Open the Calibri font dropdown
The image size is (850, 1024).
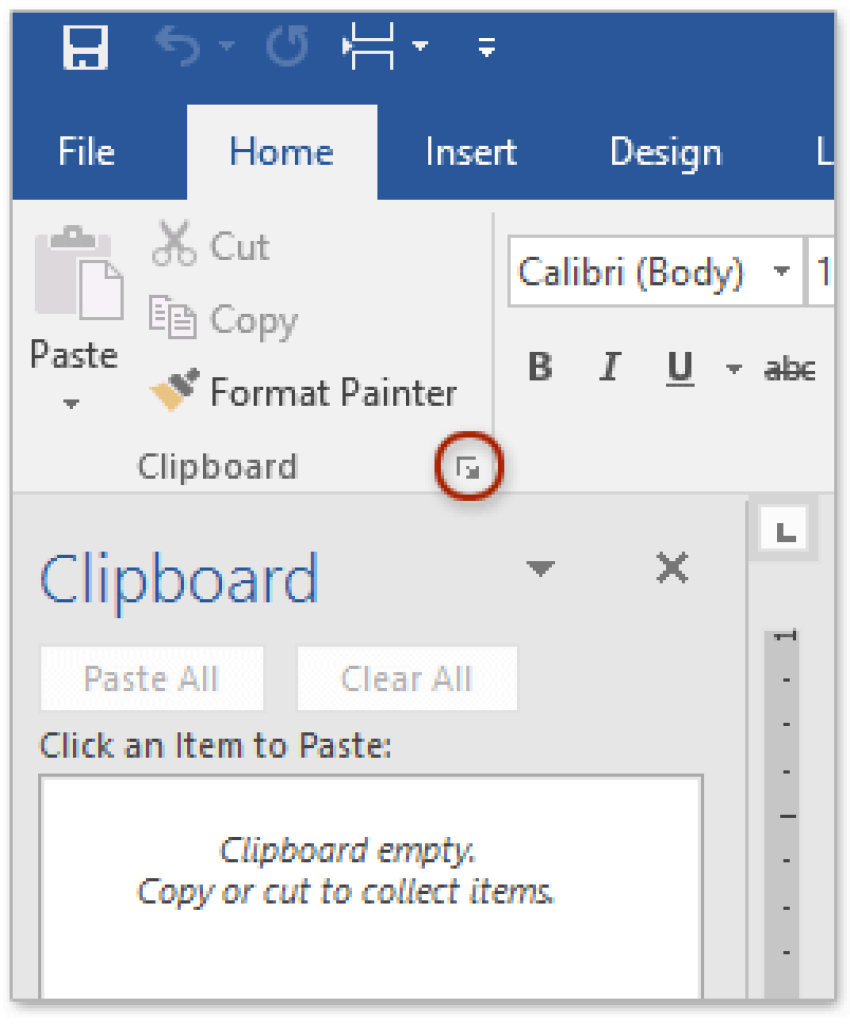click(x=782, y=271)
